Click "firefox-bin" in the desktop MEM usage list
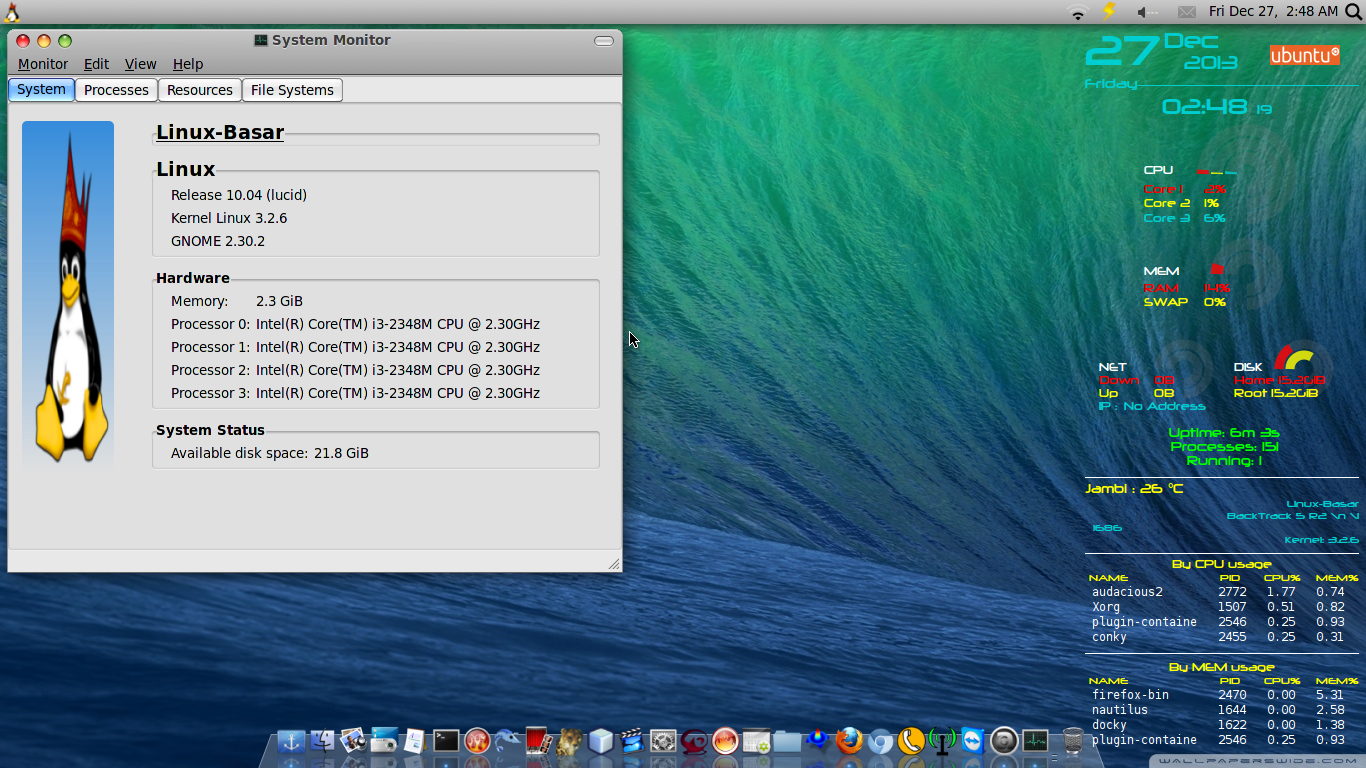 1130,695
